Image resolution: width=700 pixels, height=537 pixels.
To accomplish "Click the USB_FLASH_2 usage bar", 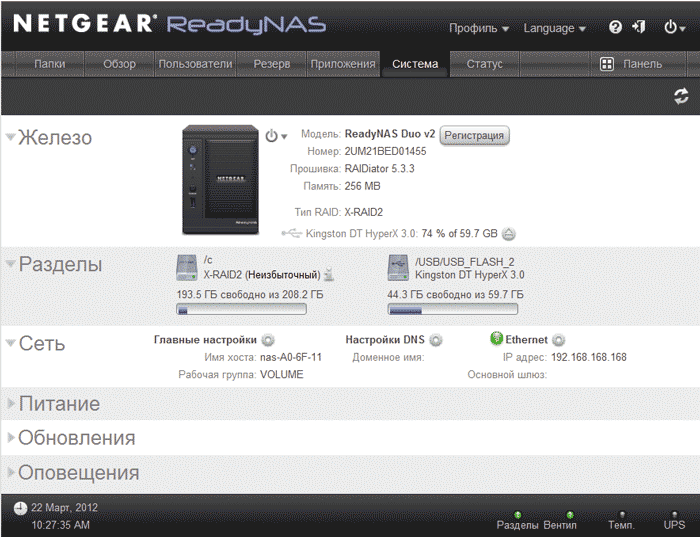I will coord(453,309).
